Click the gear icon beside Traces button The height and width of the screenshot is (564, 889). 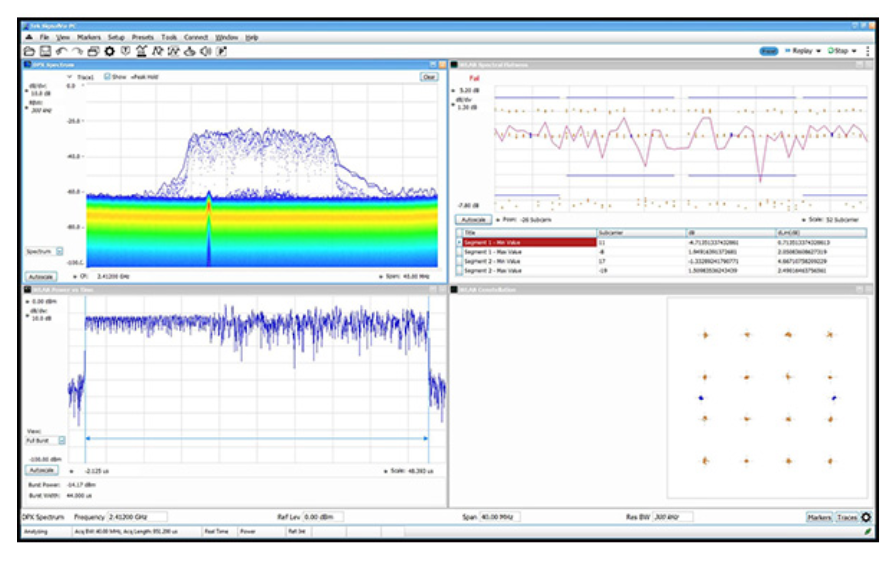click(x=865, y=518)
